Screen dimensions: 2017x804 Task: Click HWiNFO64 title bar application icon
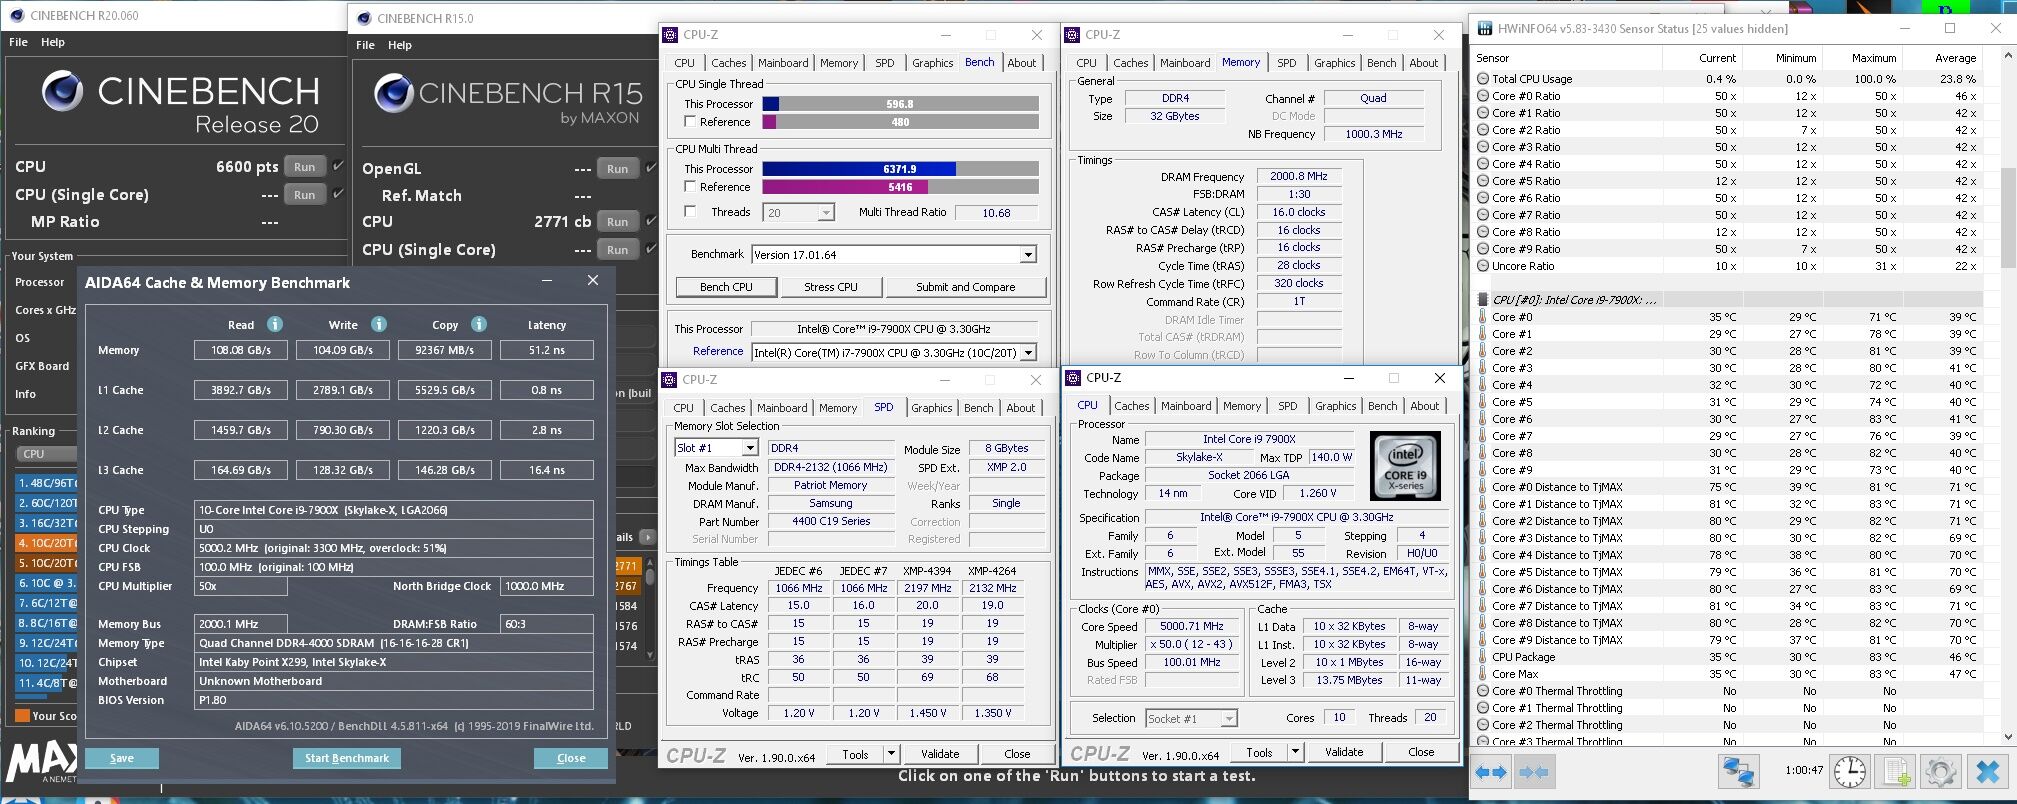1484,28
